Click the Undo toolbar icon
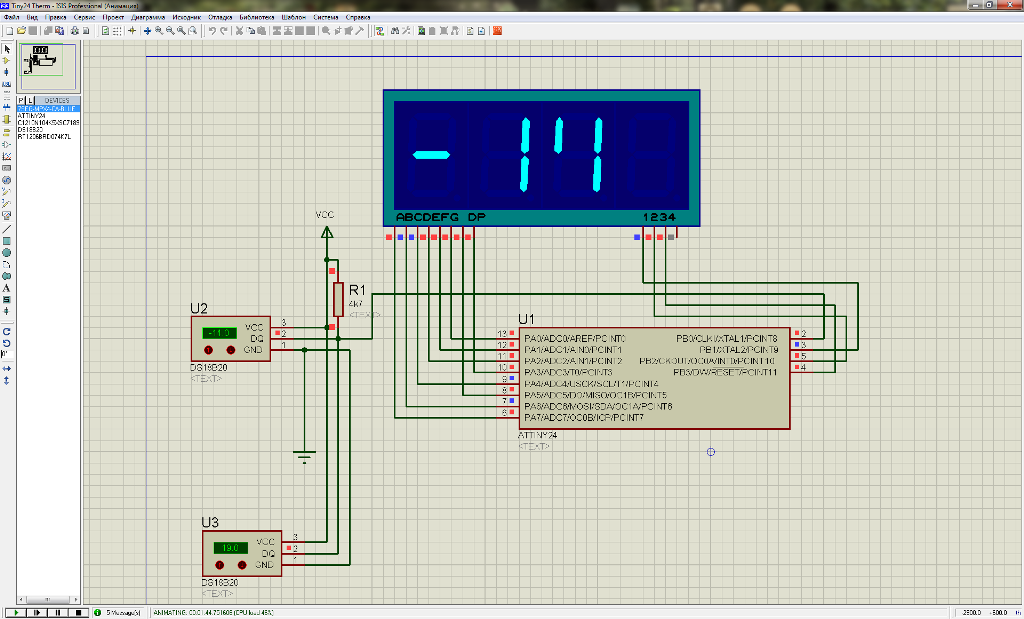1024x619 pixels. click(211, 31)
